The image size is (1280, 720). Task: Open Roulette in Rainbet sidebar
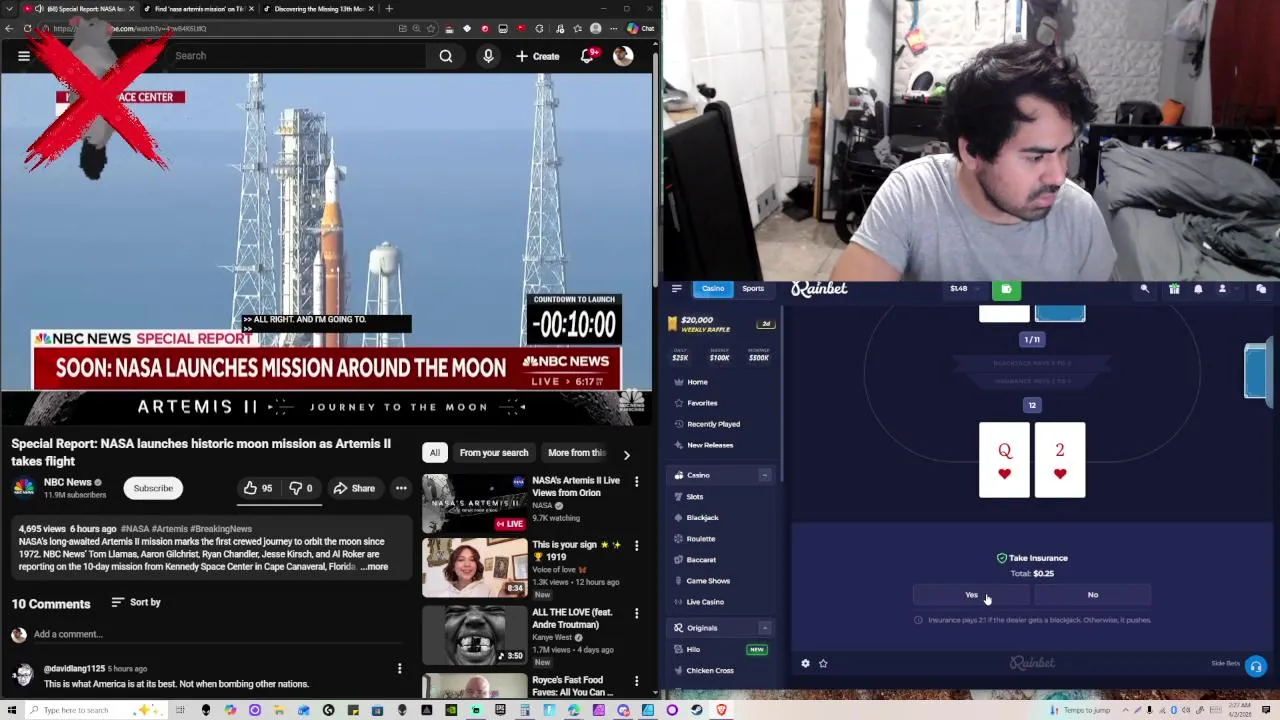click(x=701, y=539)
